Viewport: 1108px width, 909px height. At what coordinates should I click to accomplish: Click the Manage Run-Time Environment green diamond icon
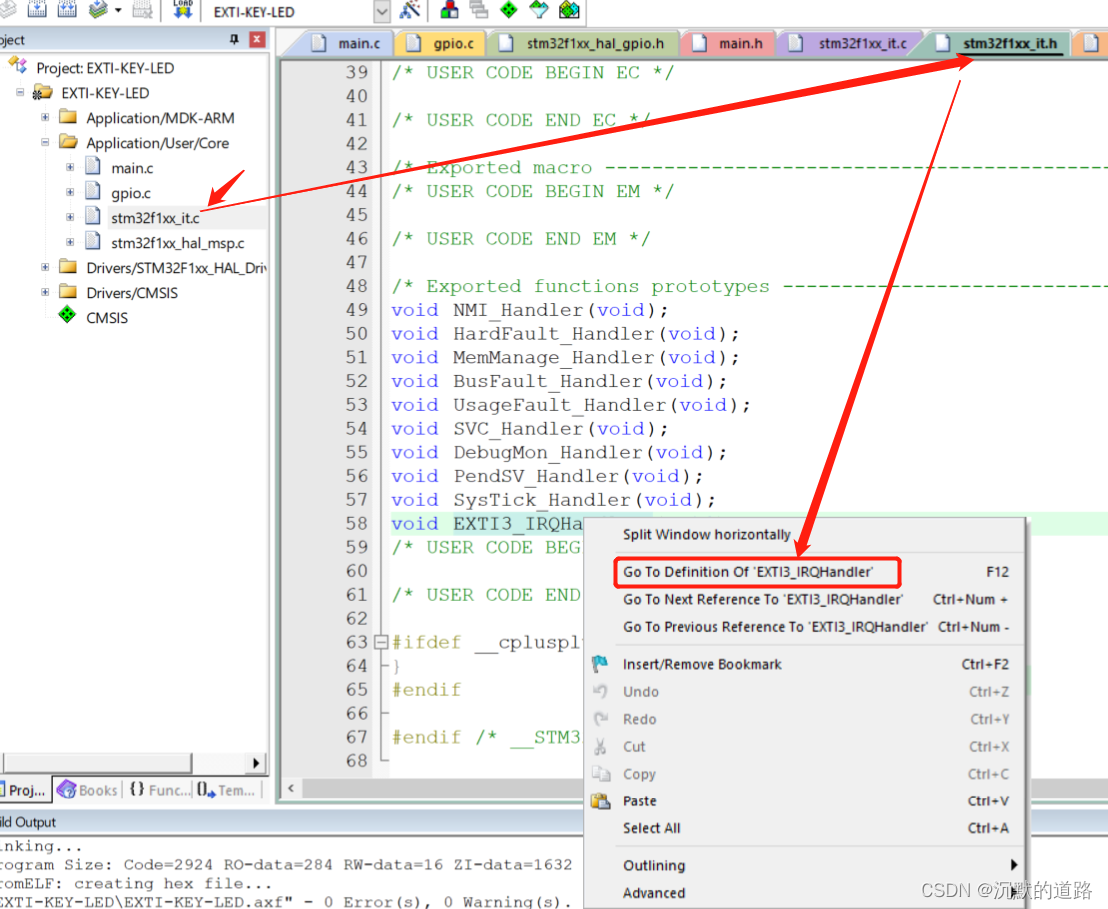tap(509, 10)
